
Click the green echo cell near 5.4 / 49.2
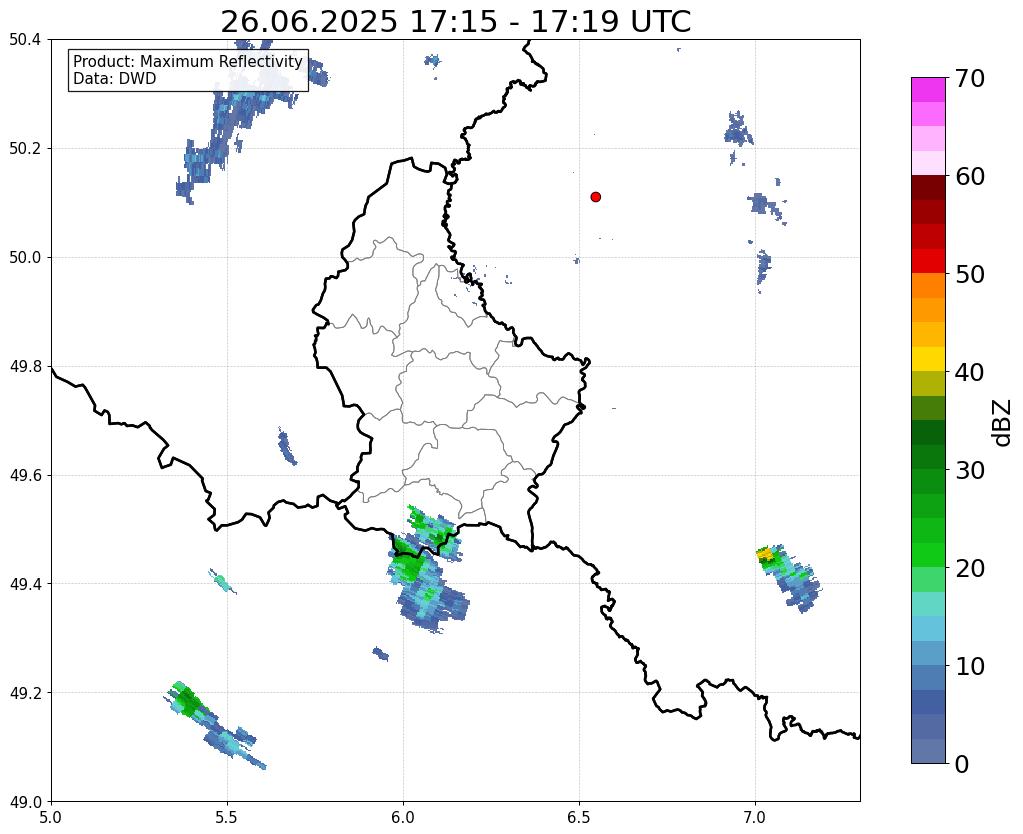pyautogui.click(x=189, y=702)
